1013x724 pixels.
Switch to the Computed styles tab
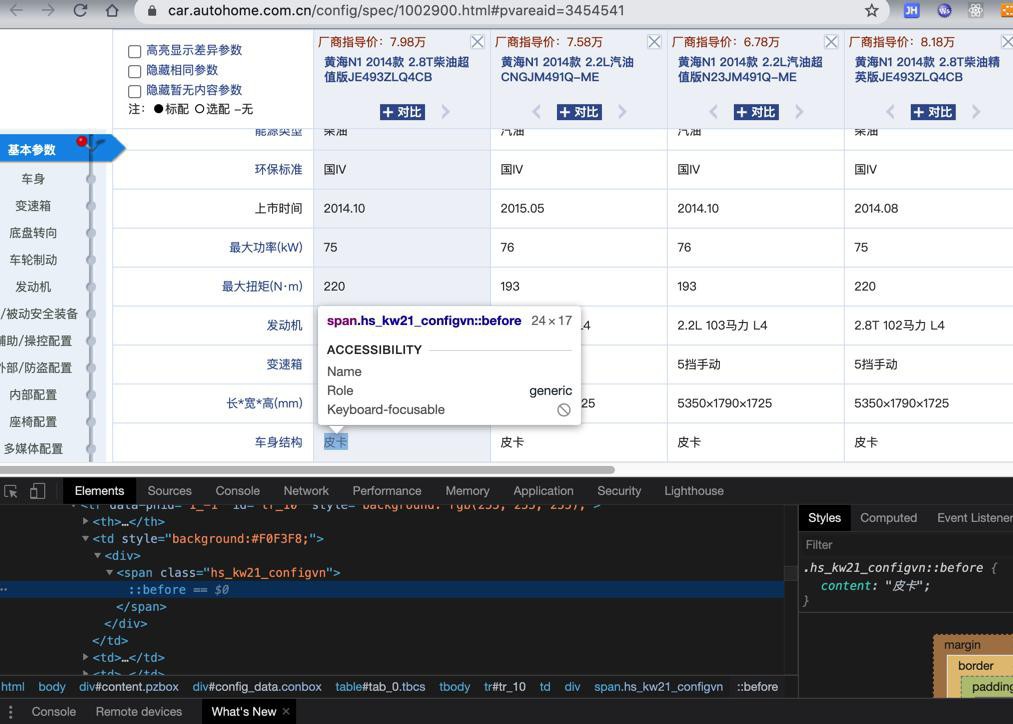point(888,518)
